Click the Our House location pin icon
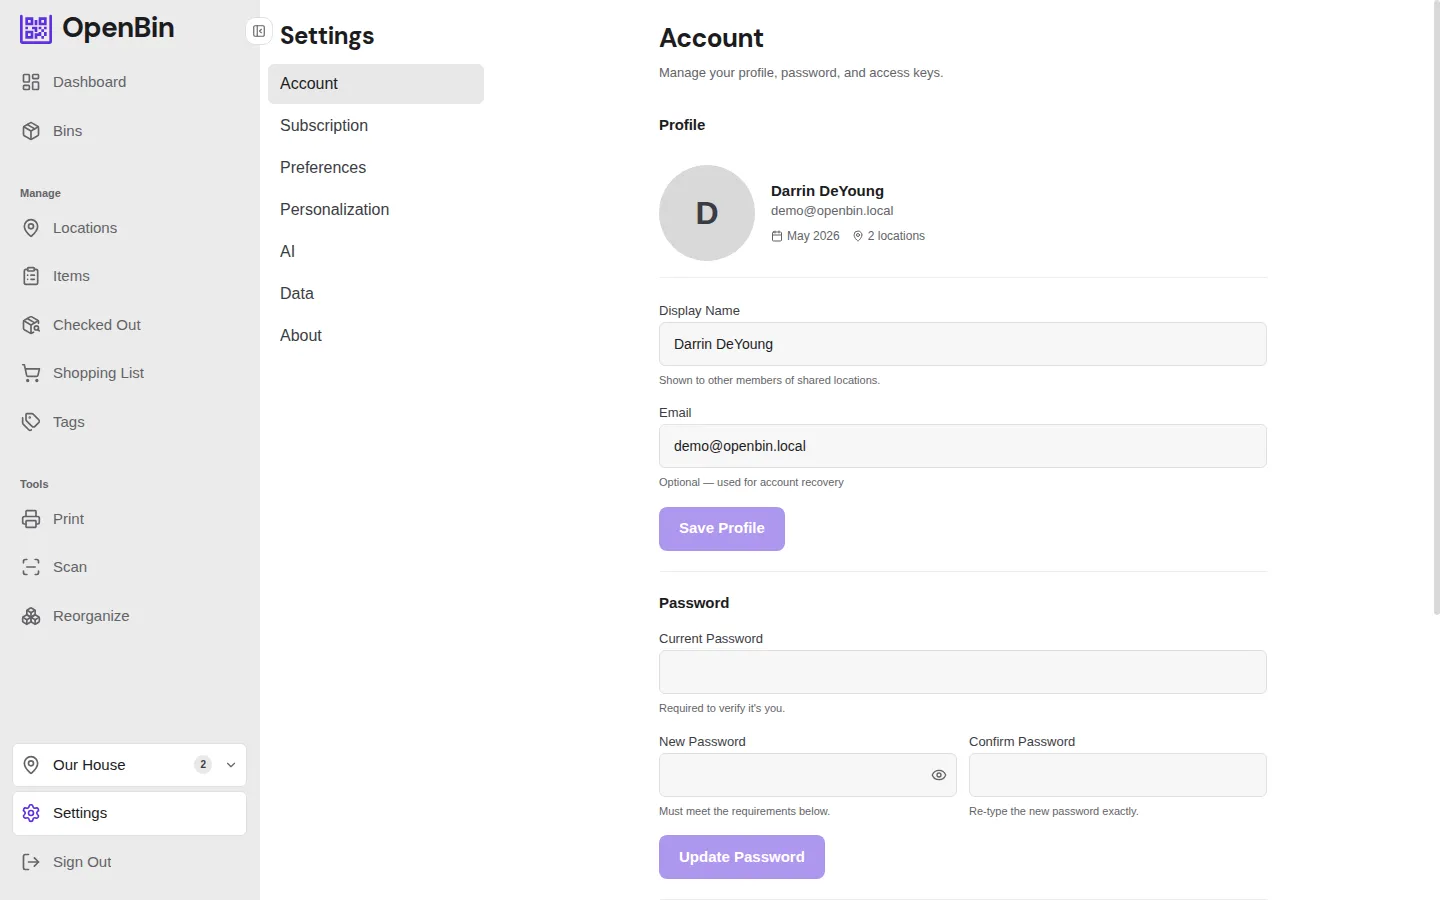This screenshot has height=900, width=1440. 31,765
